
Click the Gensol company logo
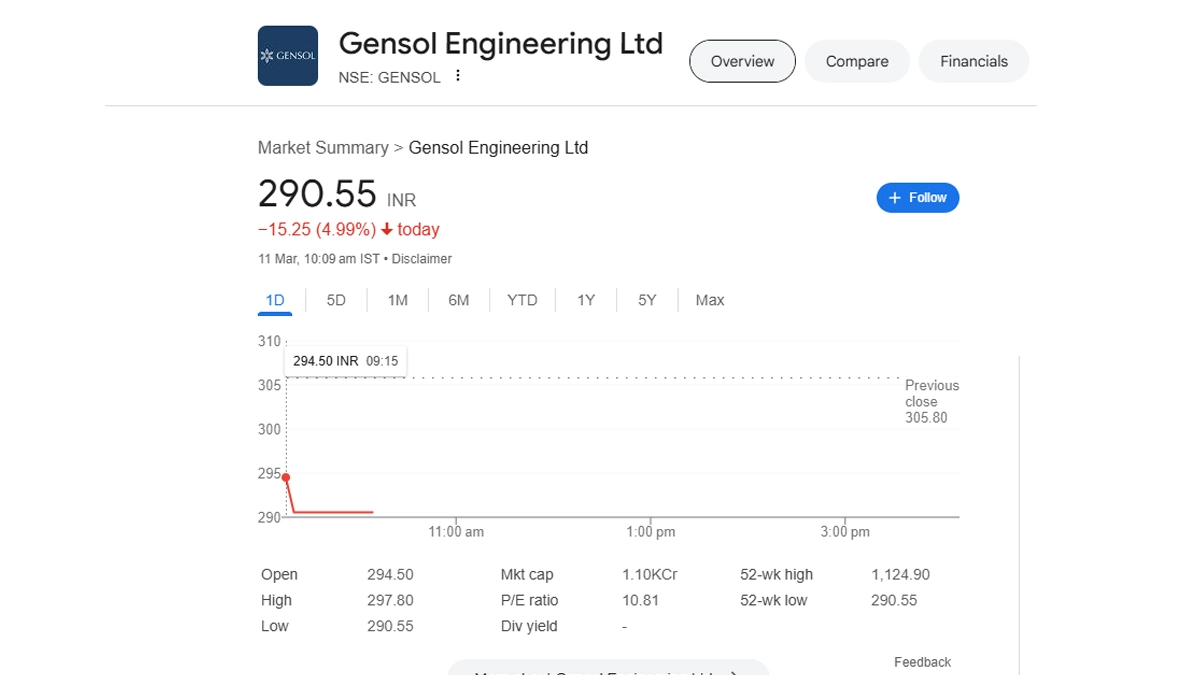[x=288, y=56]
